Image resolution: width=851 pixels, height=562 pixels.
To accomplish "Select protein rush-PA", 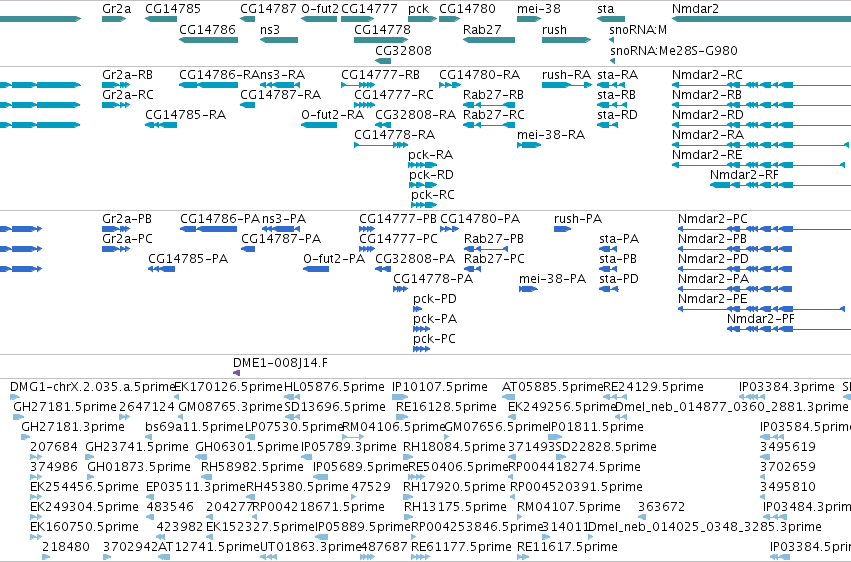I will point(562,229).
